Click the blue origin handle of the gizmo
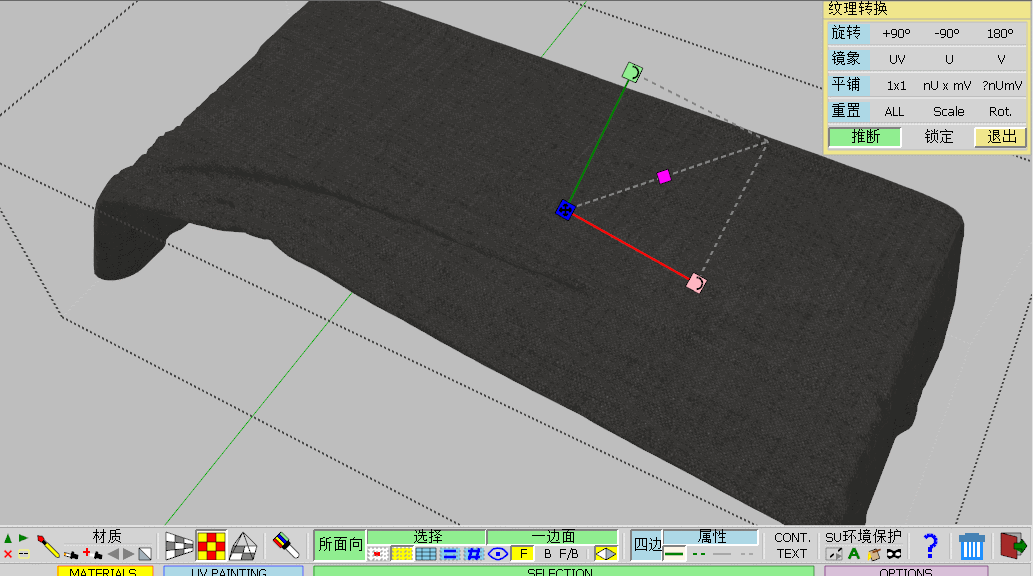Viewport: 1033px width, 576px height. click(x=565, y=209)
